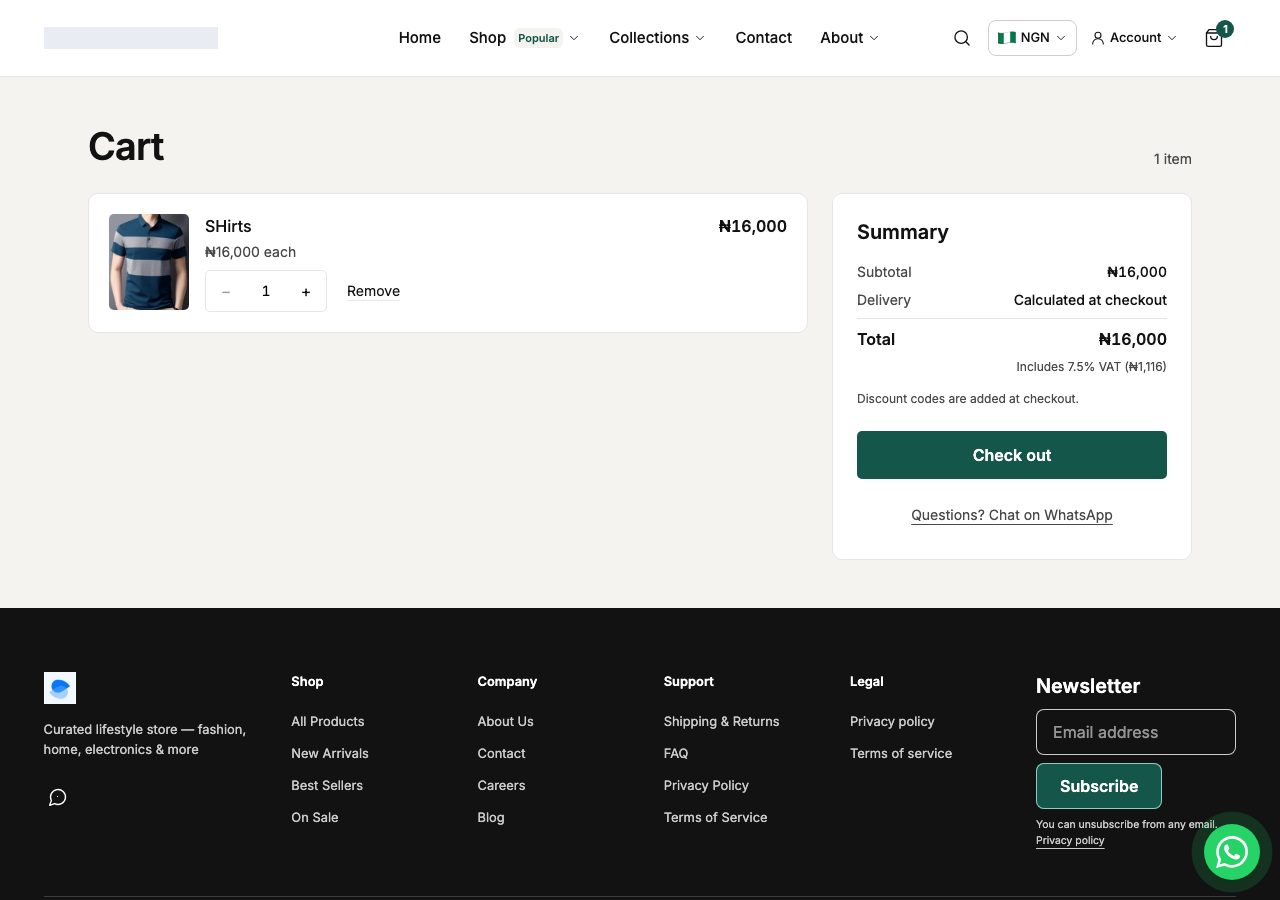Open the FAQ footer link
The height and width of the screenshot is (900, 1280).
click(x=676, y=753)
